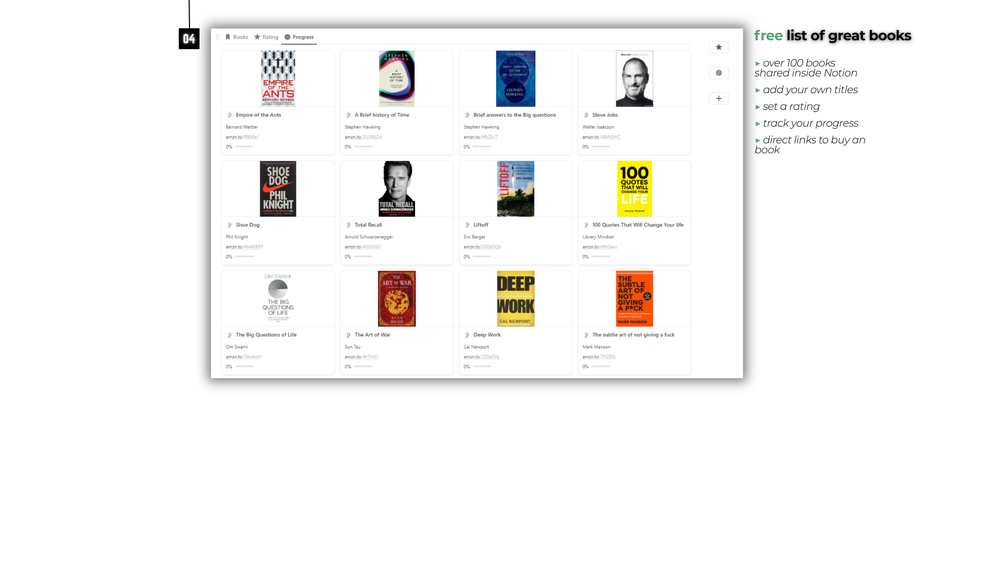Open the yellow 100 Quotes cover
1005x565 pixels.
tap(635, 189)
